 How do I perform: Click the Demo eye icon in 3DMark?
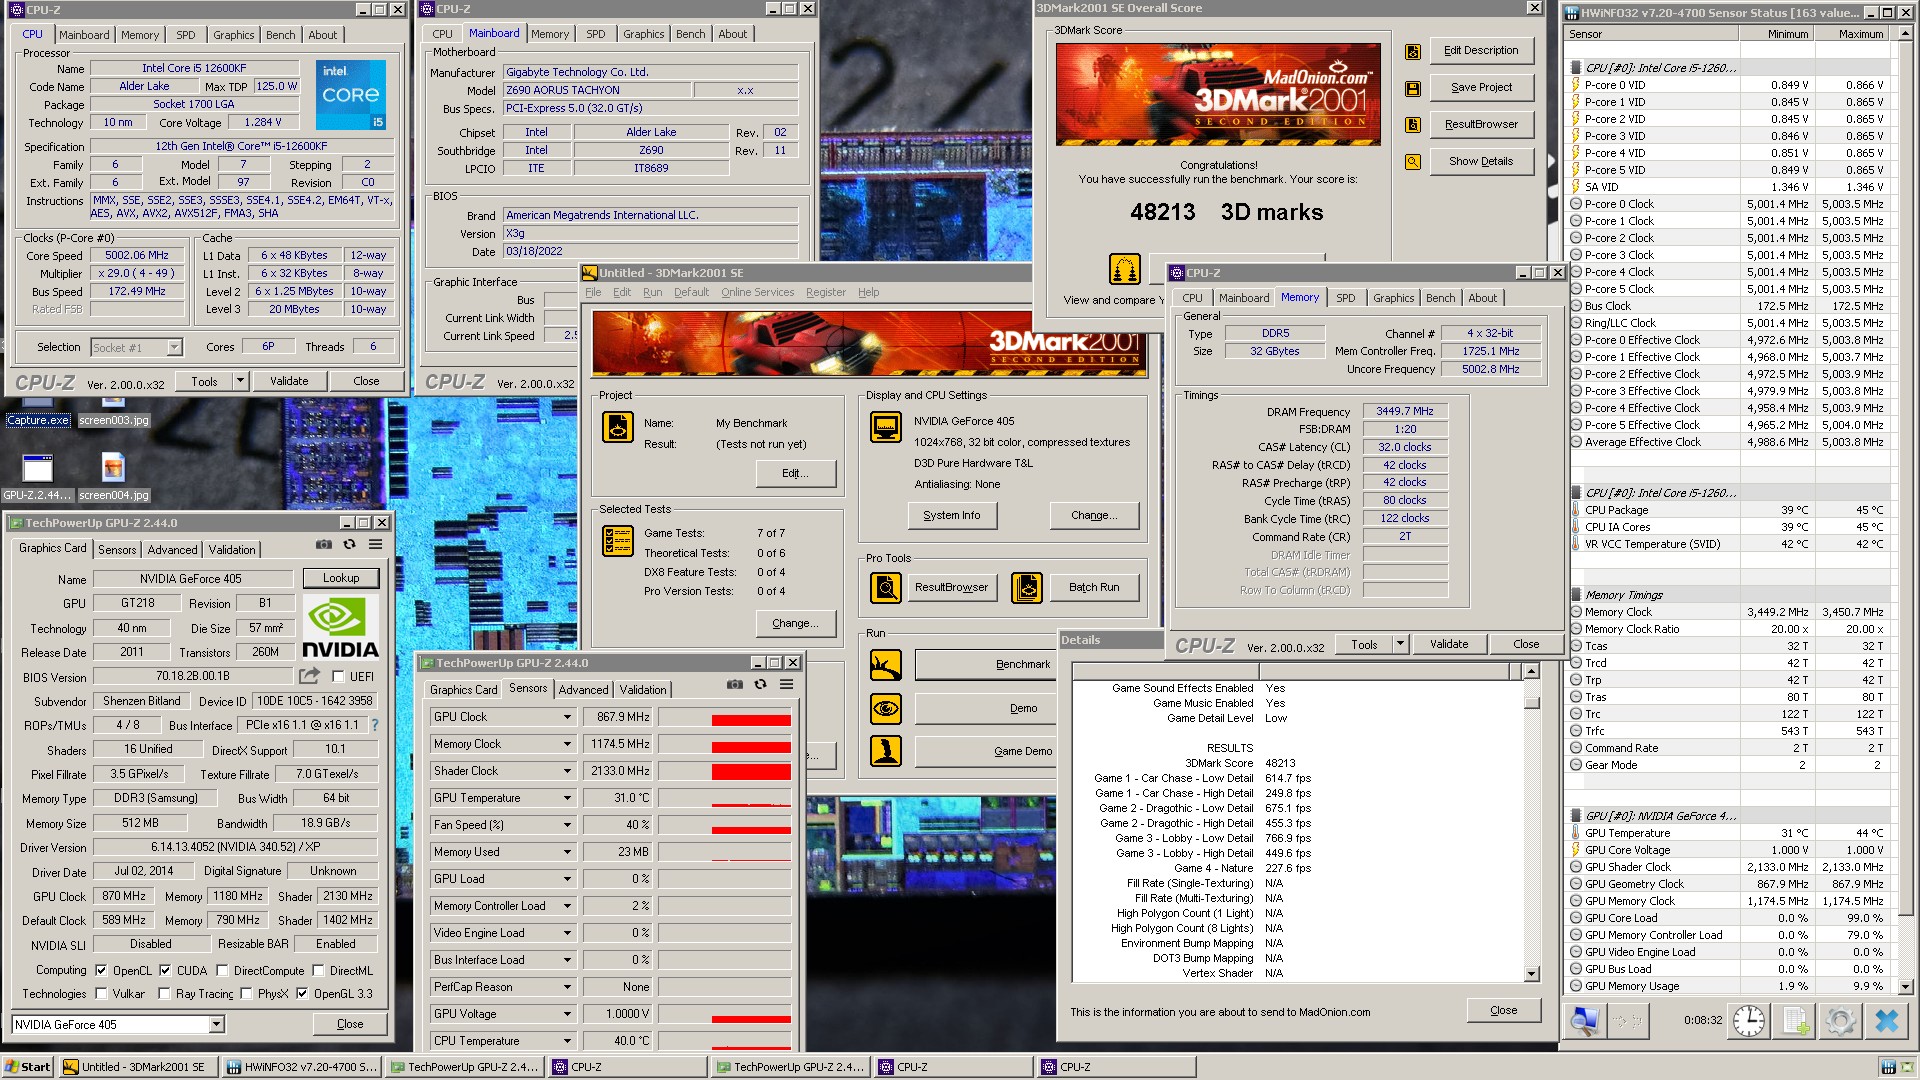[885, 708]
